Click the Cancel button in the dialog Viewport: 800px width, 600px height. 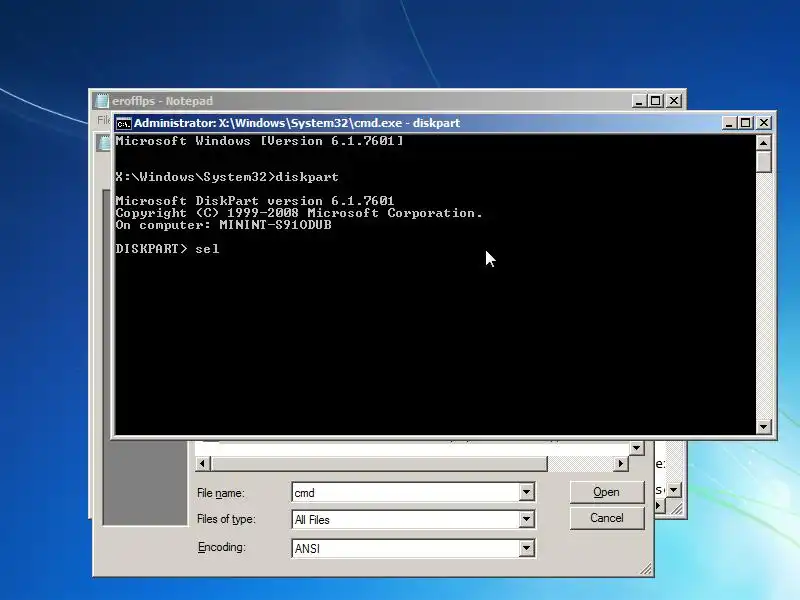point(607,518)
